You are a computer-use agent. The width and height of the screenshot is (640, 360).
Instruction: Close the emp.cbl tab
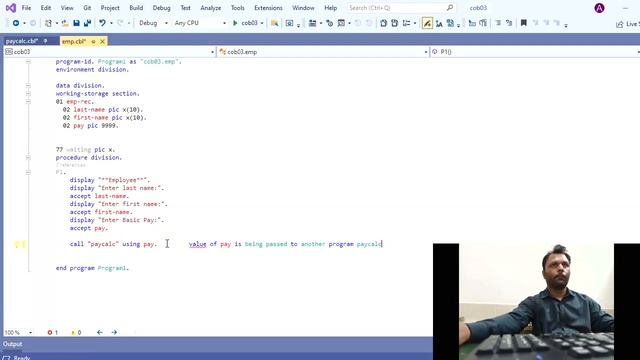tap(102, 41)
